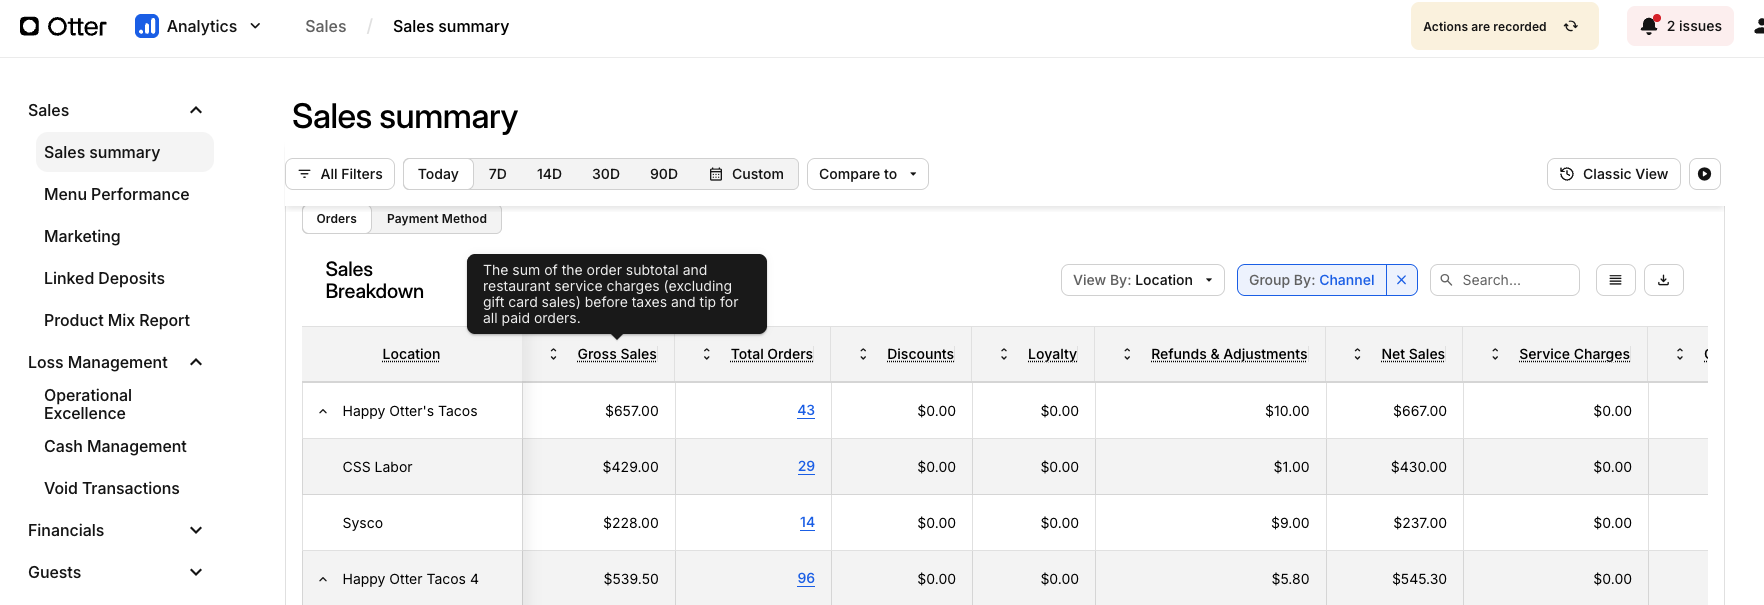Screen dimensions: 1764x605
Task: Click the All Filters funnel icon
Action: [305, 174]
